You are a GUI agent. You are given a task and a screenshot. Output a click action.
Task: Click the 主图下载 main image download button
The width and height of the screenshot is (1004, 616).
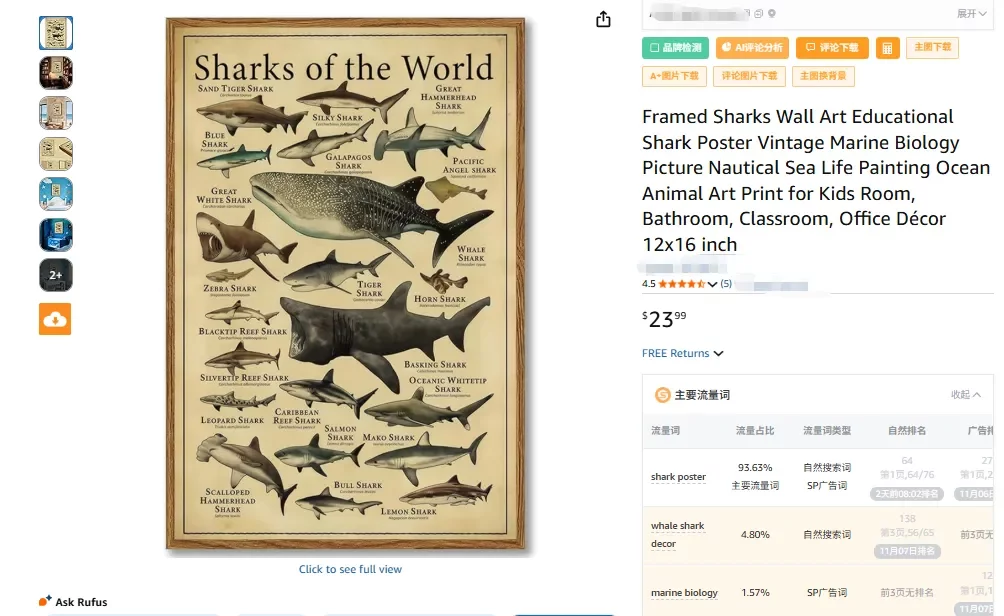click(932, 48)
